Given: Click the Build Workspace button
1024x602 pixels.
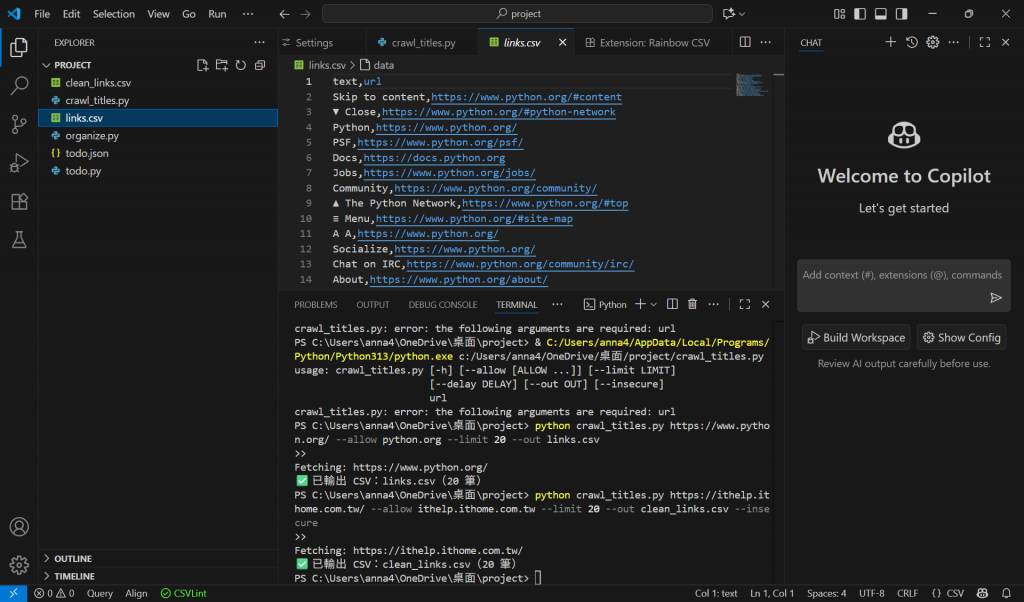Looking at the screenshot, I should pyautogui.click(x=856, y=337).
